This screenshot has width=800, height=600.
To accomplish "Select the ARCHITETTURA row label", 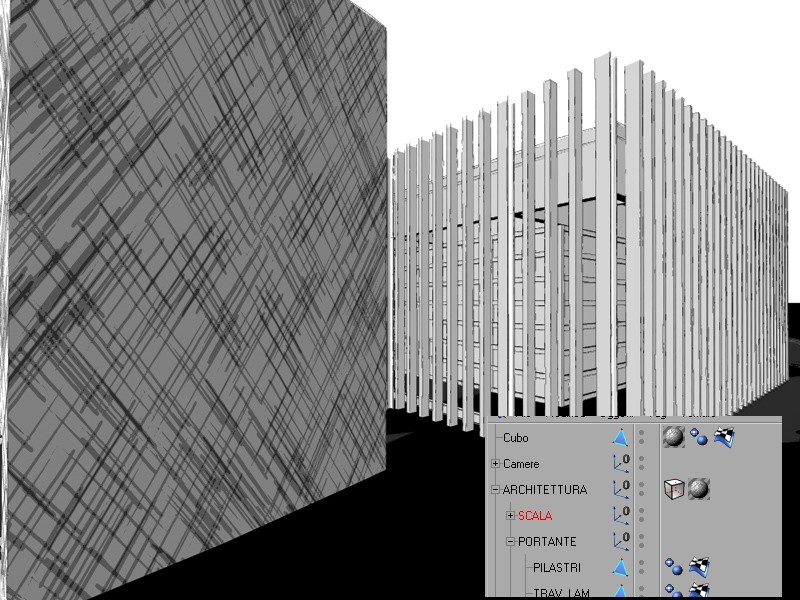I will [x=545, y=490].
